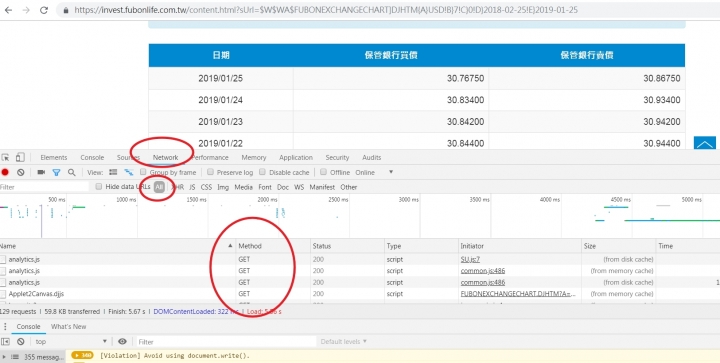The height and width of the screenshot is (363, 720).
Task: Toggle the overview waterfall view icon
Action: coord(129,172)
